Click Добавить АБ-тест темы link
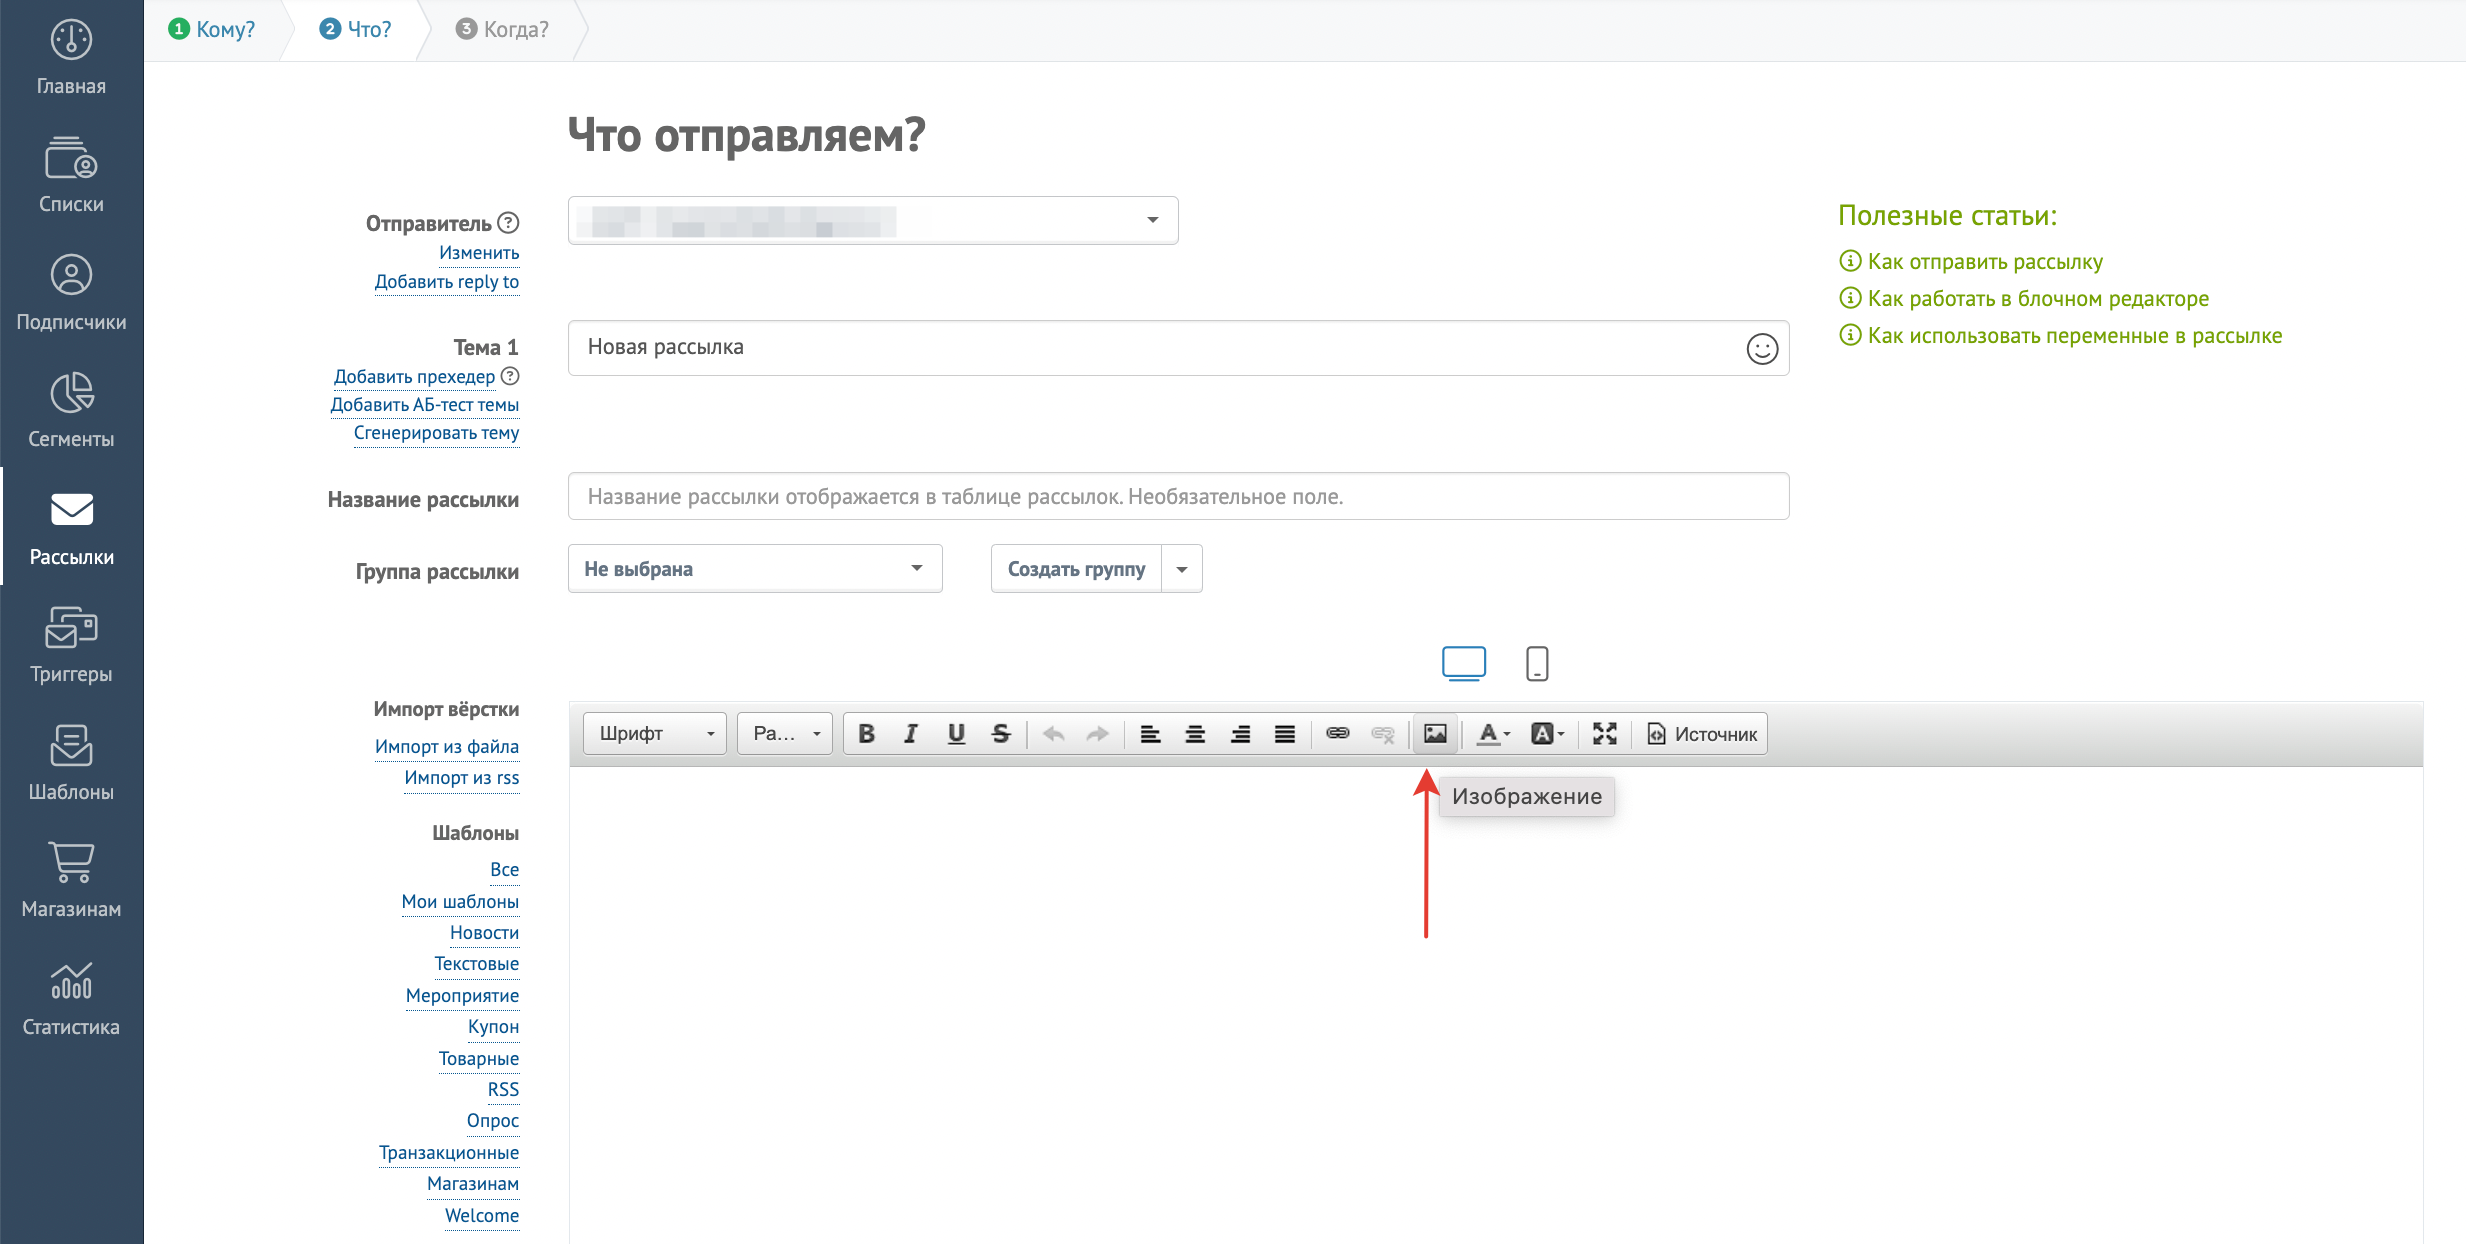The height and width of the screenshot is (1244, 2466). click(x=425, y=405)
